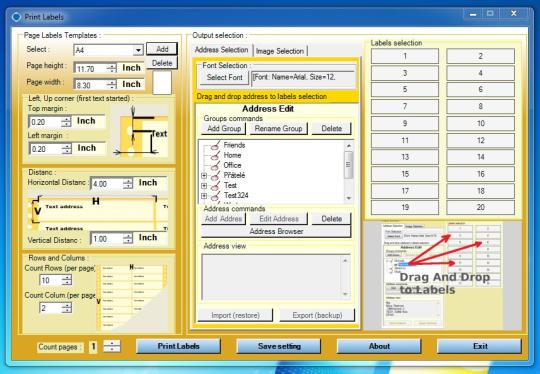Viewport: 540px width, 374px height.
Task: Click the Add Group button
Action: click(224, 128)
